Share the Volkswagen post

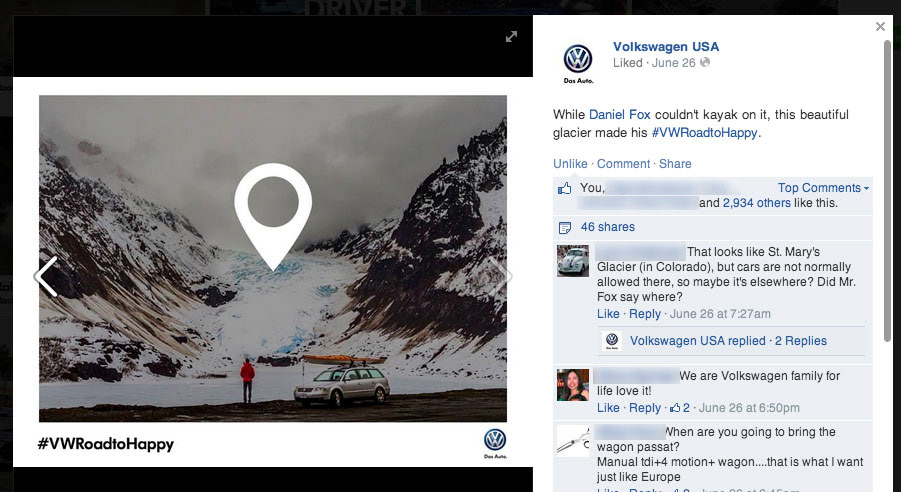click(x=675, y=164)
